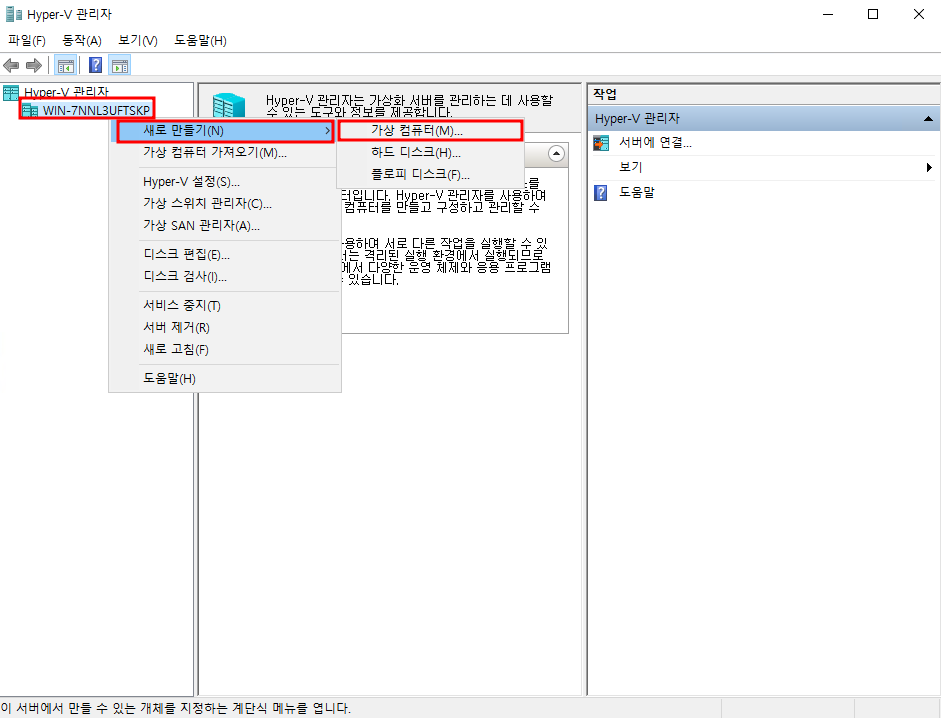Screen dimensions: 941x718
Task: Select 디스크 편집(E)... menu entry
Action: click(225, 255)
